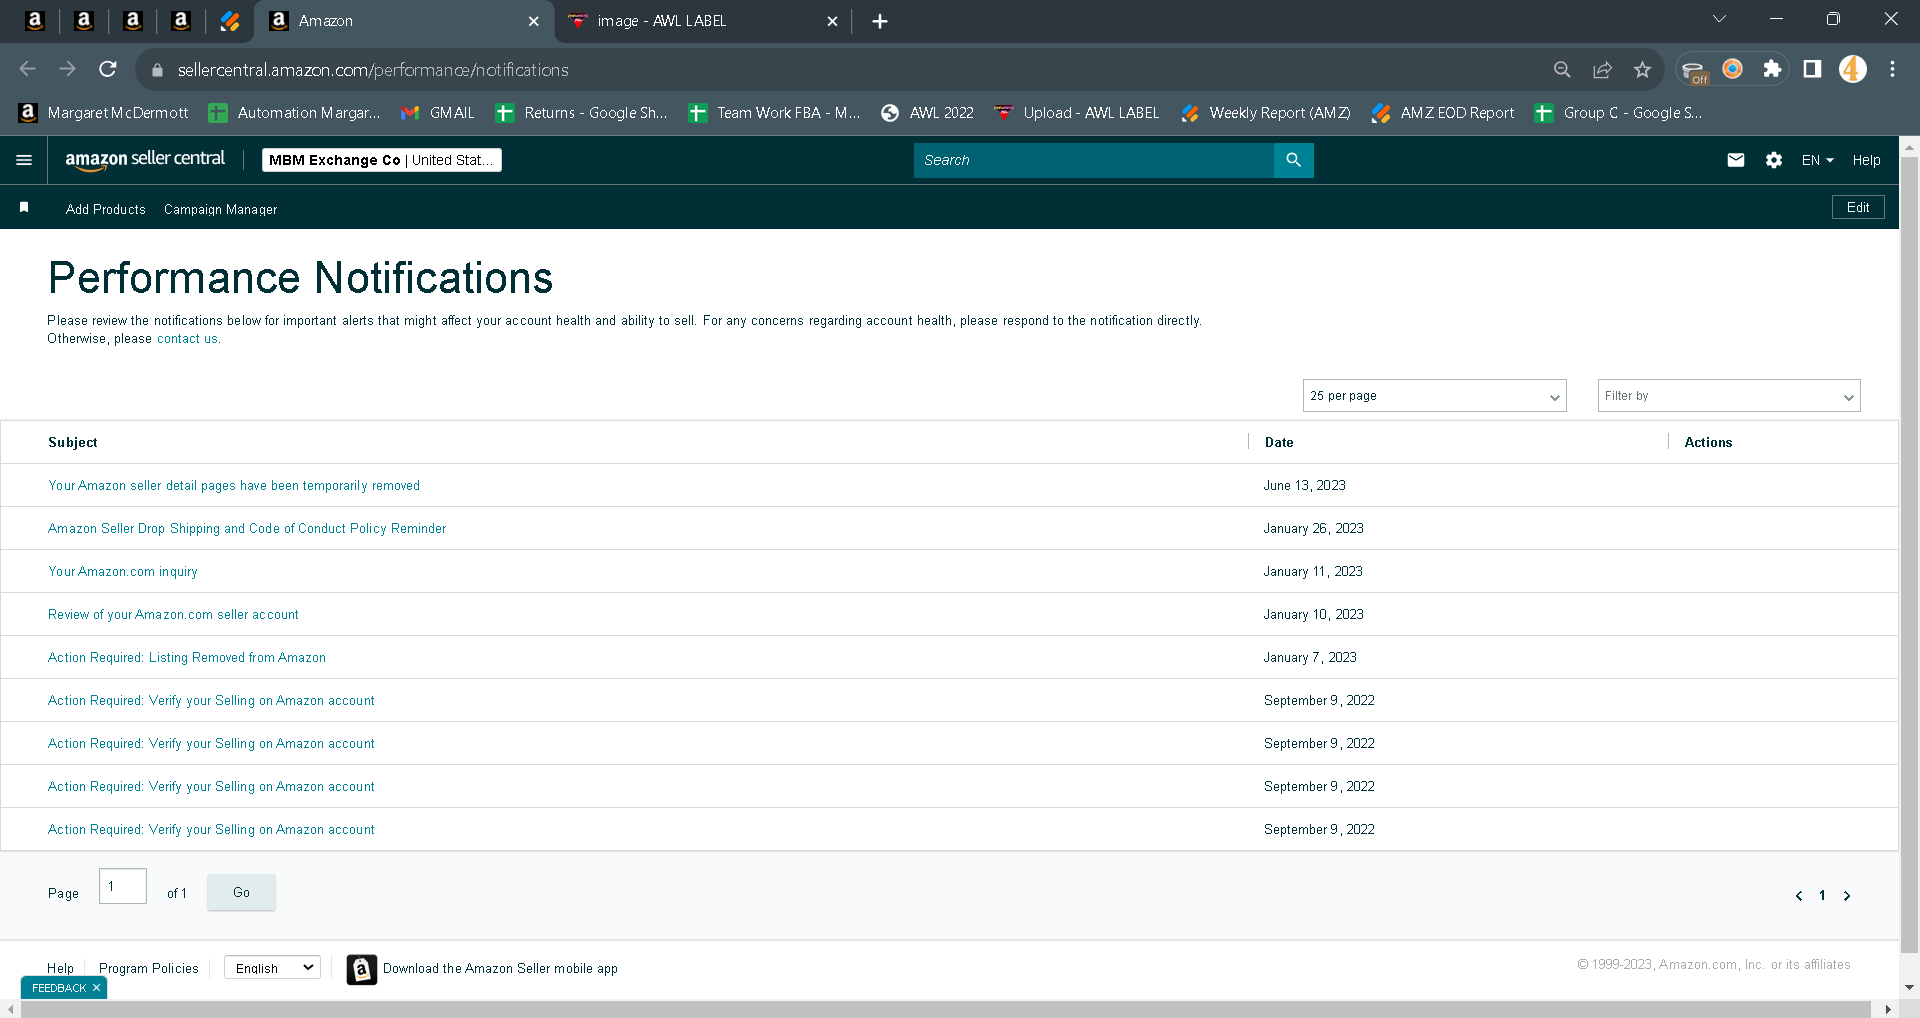
Task: Open the Campaign Manager menu item
Action: tap(220, 209)
